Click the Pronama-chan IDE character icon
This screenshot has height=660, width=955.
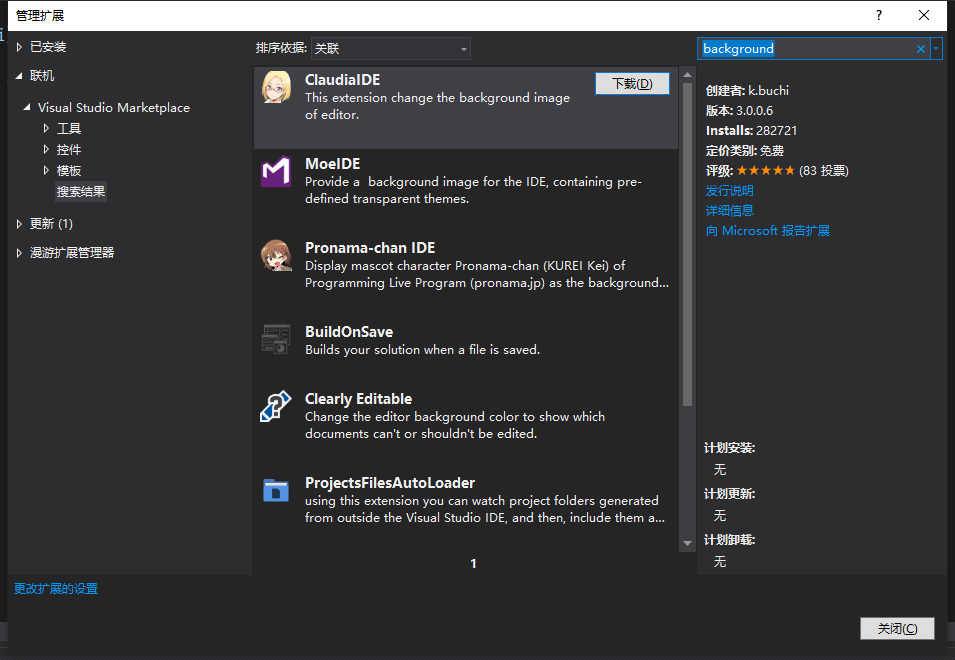point(276,256)
